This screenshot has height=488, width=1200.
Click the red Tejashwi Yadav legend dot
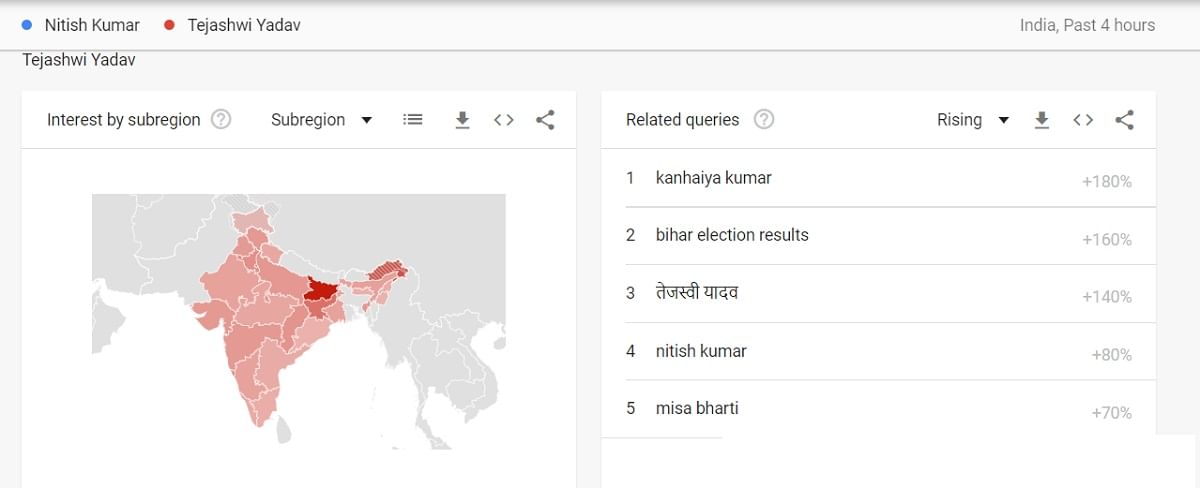click(169, 25)
